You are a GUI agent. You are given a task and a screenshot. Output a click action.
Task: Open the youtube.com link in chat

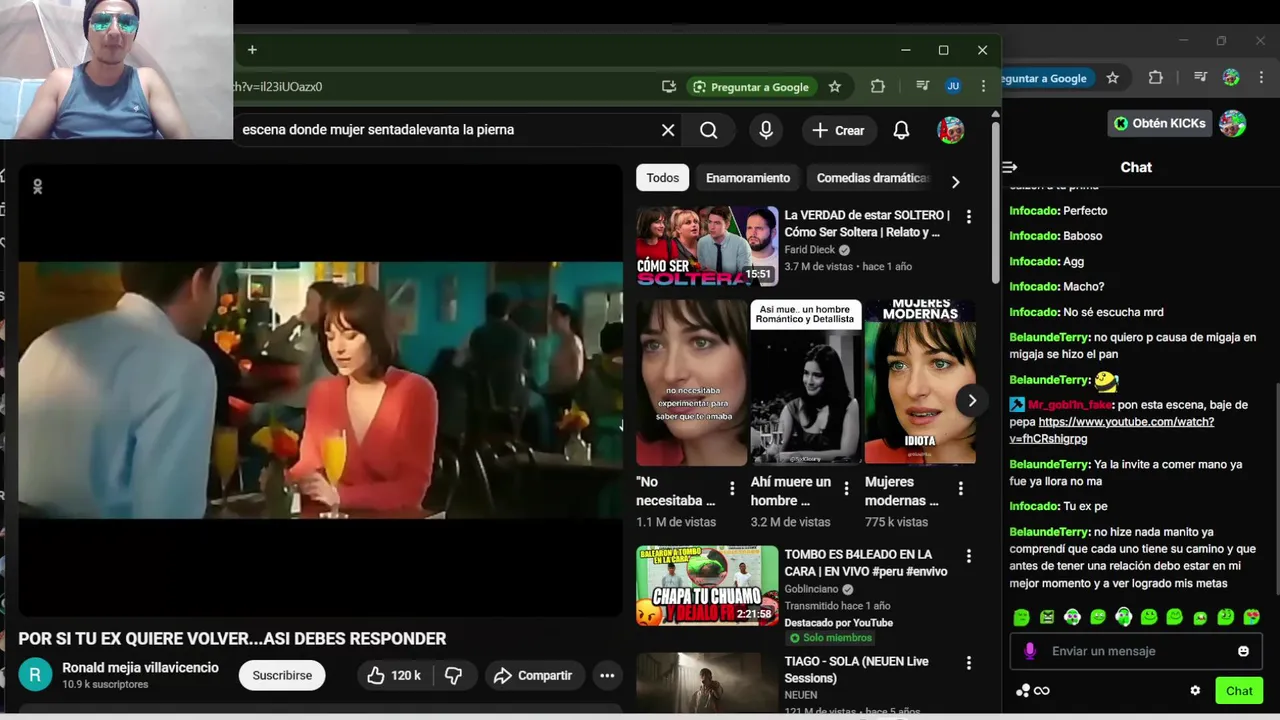(1126, 430)
